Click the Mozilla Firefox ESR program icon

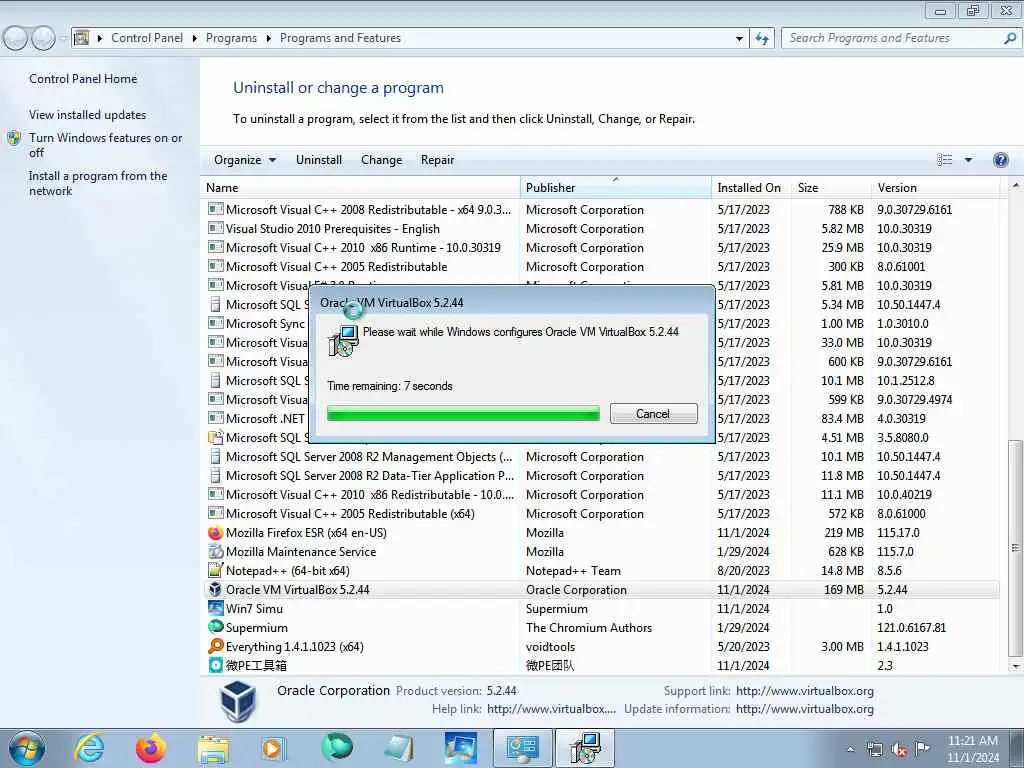(215, 533)
